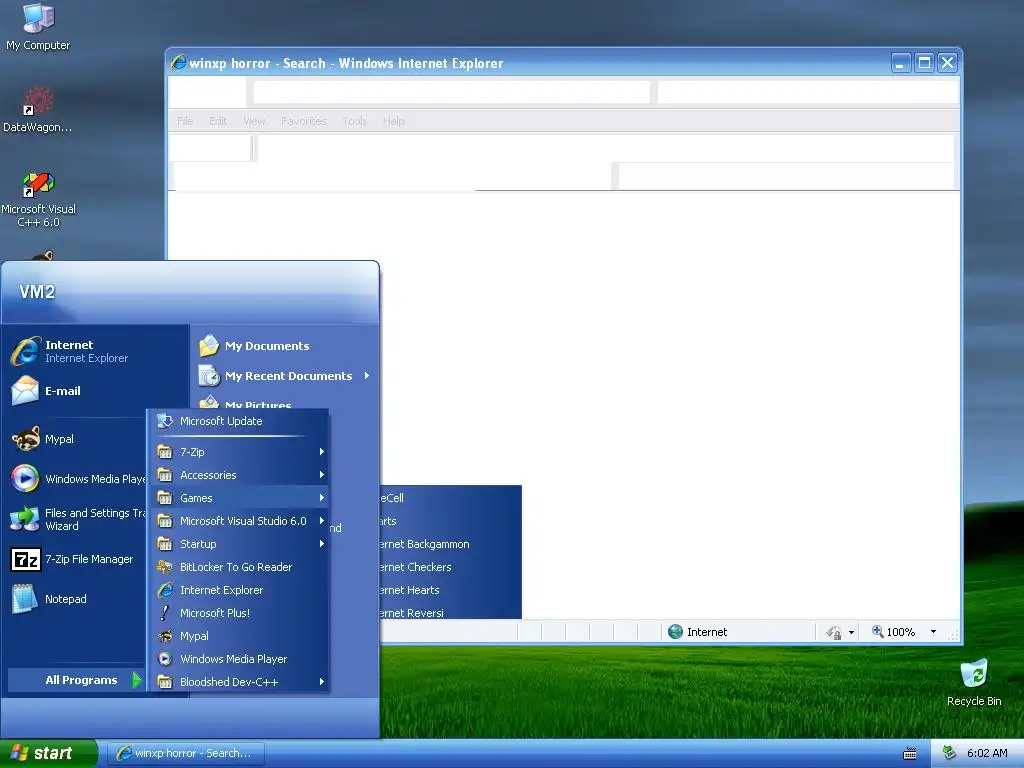Expand the Accessories folder
Image resolution: width=1024 pixels, height=768 pixels.
pos(239,475)
